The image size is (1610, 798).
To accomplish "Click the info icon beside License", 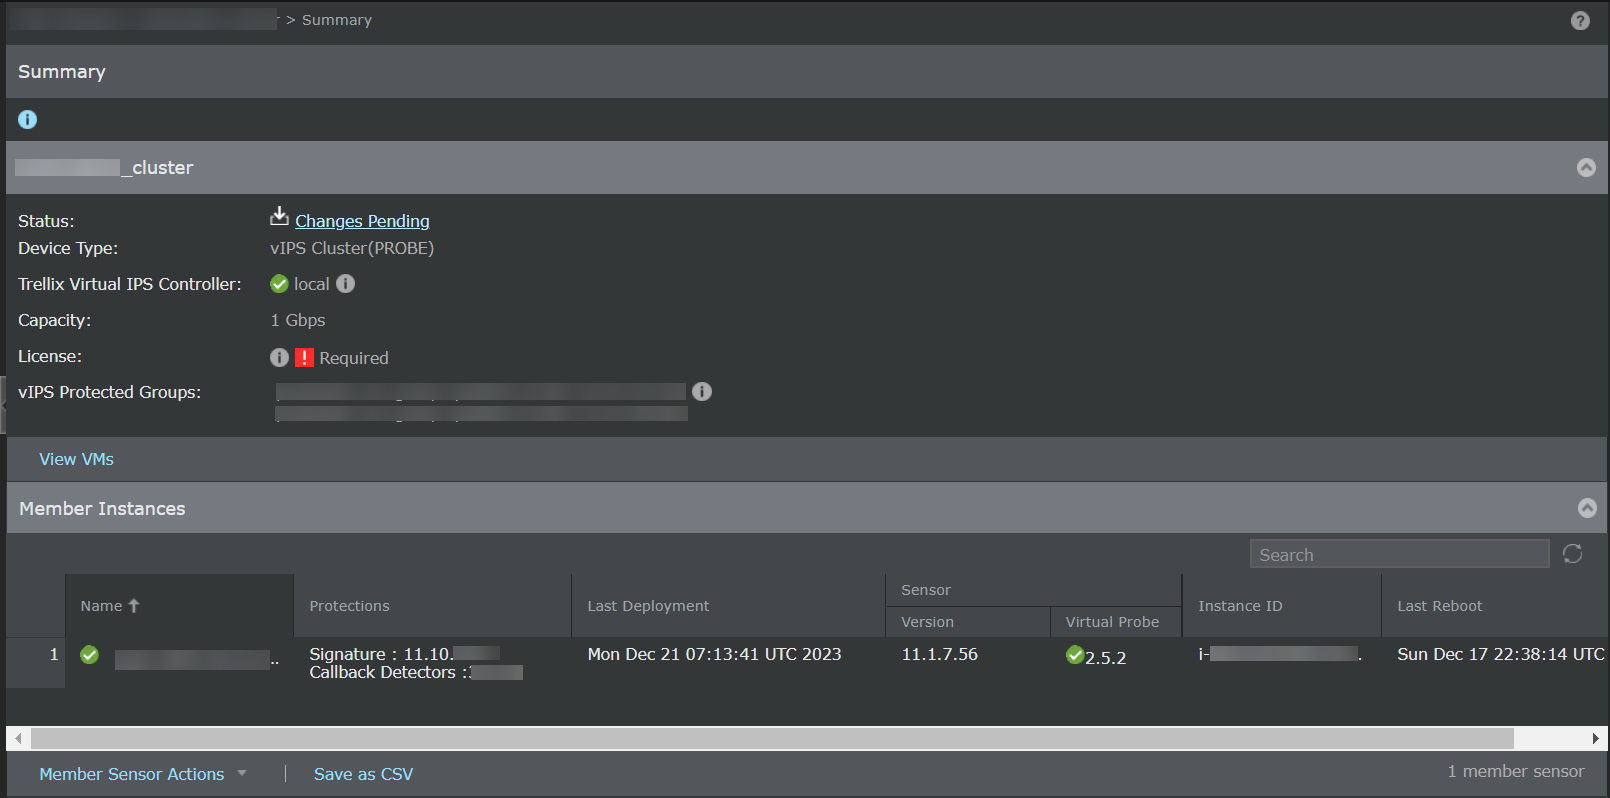I will [279, 357].
